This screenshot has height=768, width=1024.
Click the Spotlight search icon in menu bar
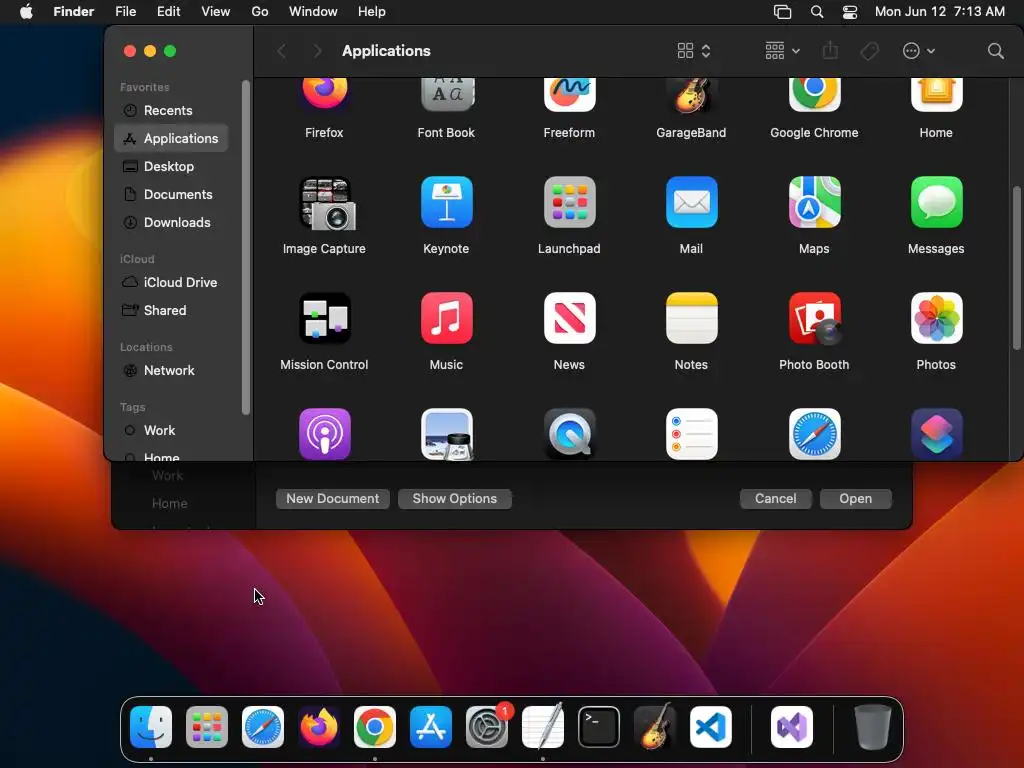(816, 12)
